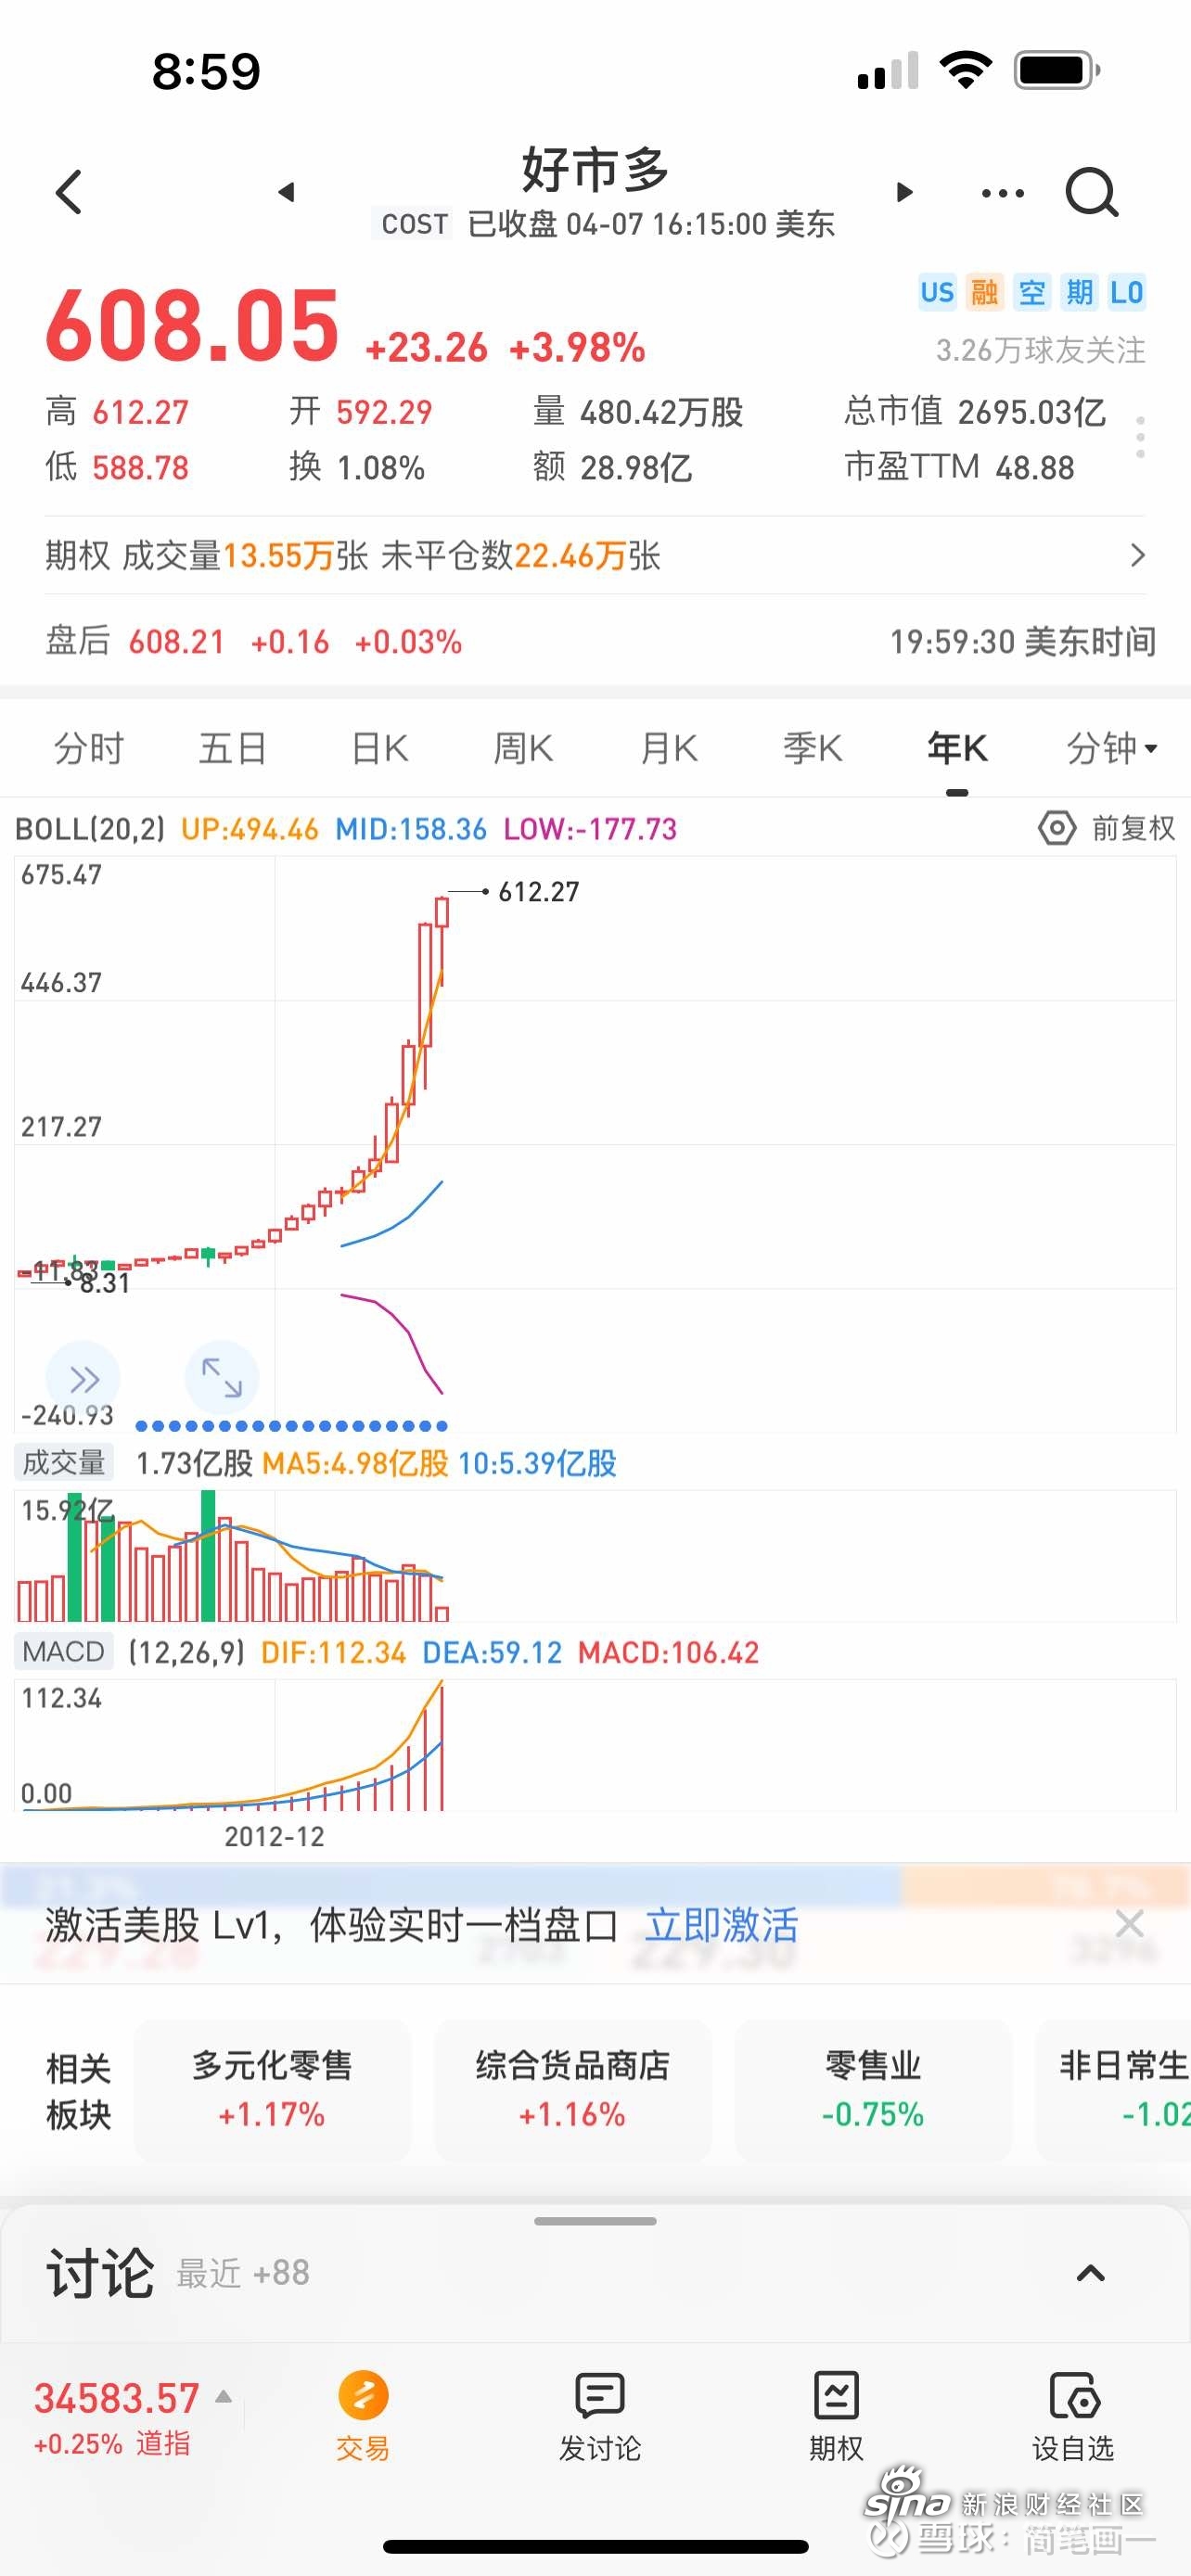Tap 讨论 discussion heading

[x=100, y=2273]
